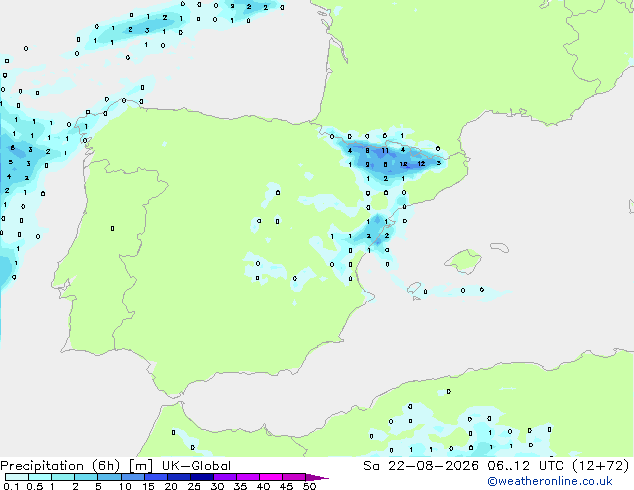Click the 'UK-Global' model label
Screen dimensions: 634x490
(196, 466)
